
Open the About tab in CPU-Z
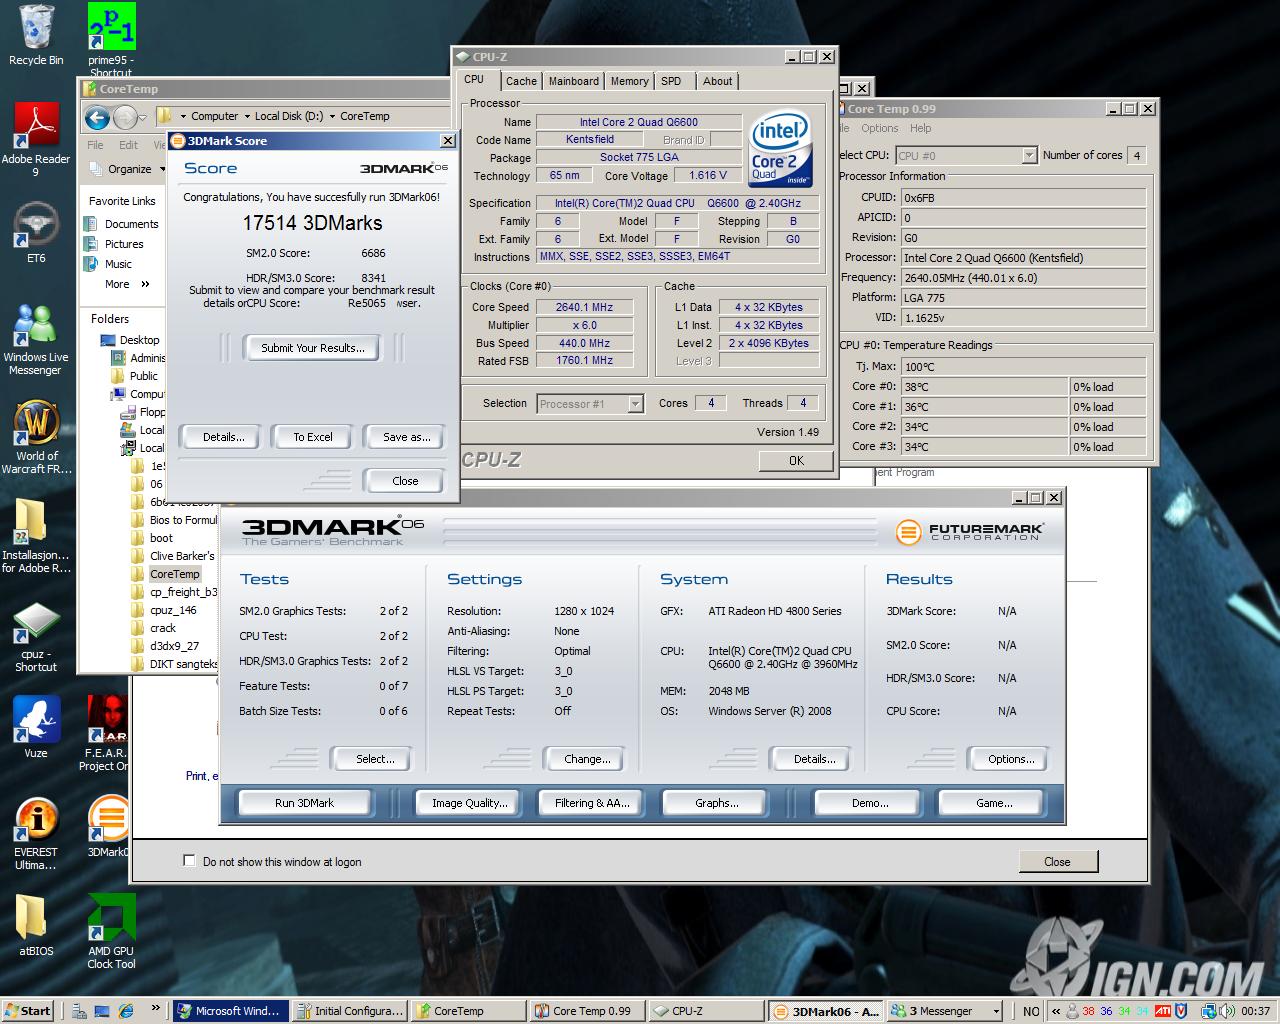[x=717, y=81]
